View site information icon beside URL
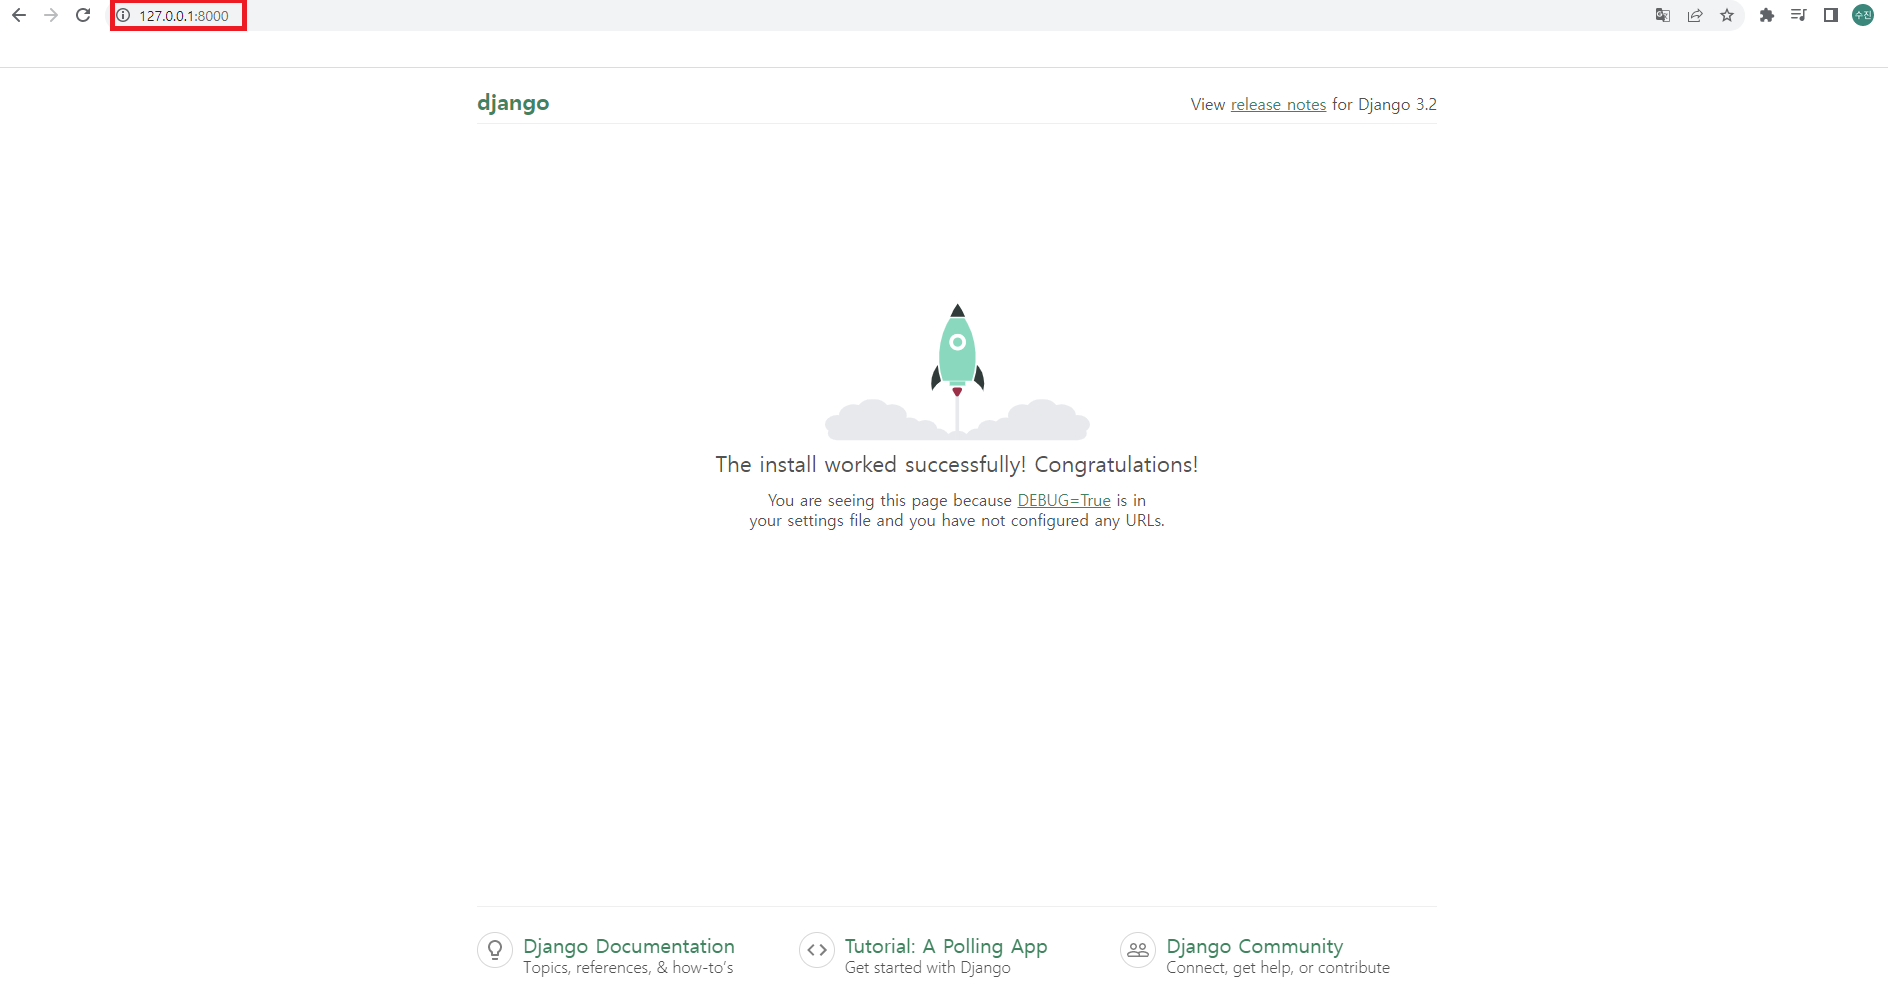 [123, 15]
